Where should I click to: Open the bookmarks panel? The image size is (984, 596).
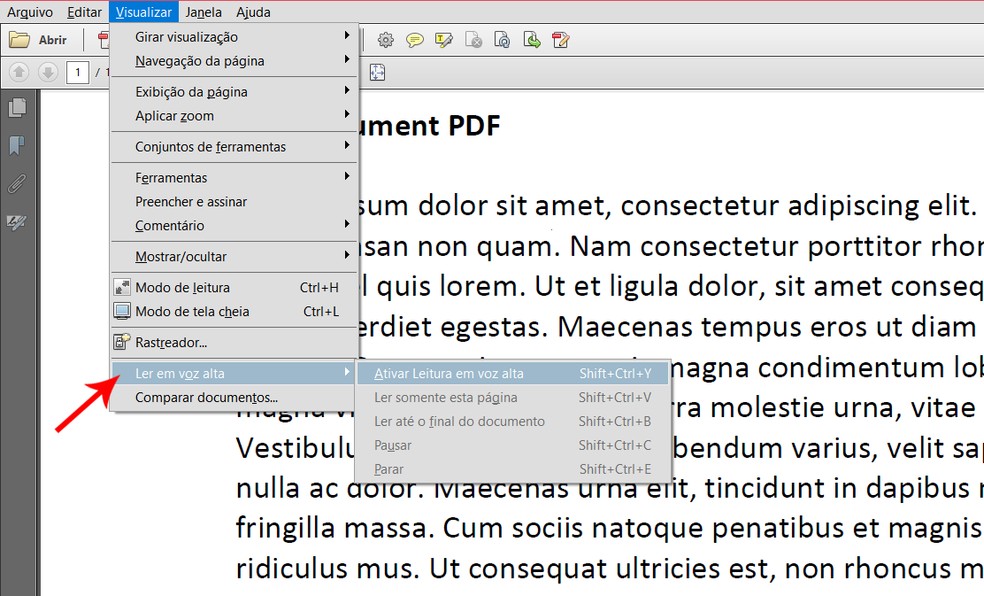(17, 146)
